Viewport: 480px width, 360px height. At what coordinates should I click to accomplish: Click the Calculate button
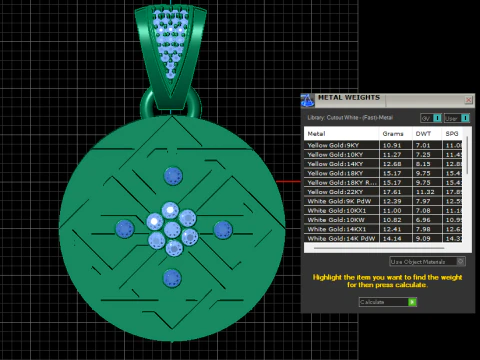point(388,302)
